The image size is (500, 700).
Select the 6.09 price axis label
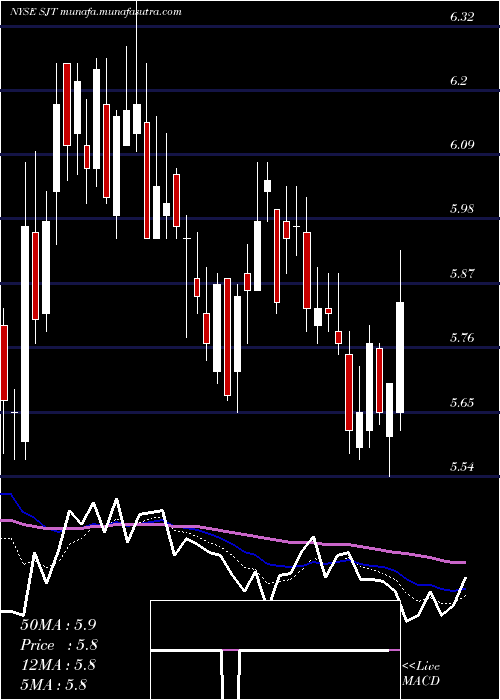[x=462, y=145]
